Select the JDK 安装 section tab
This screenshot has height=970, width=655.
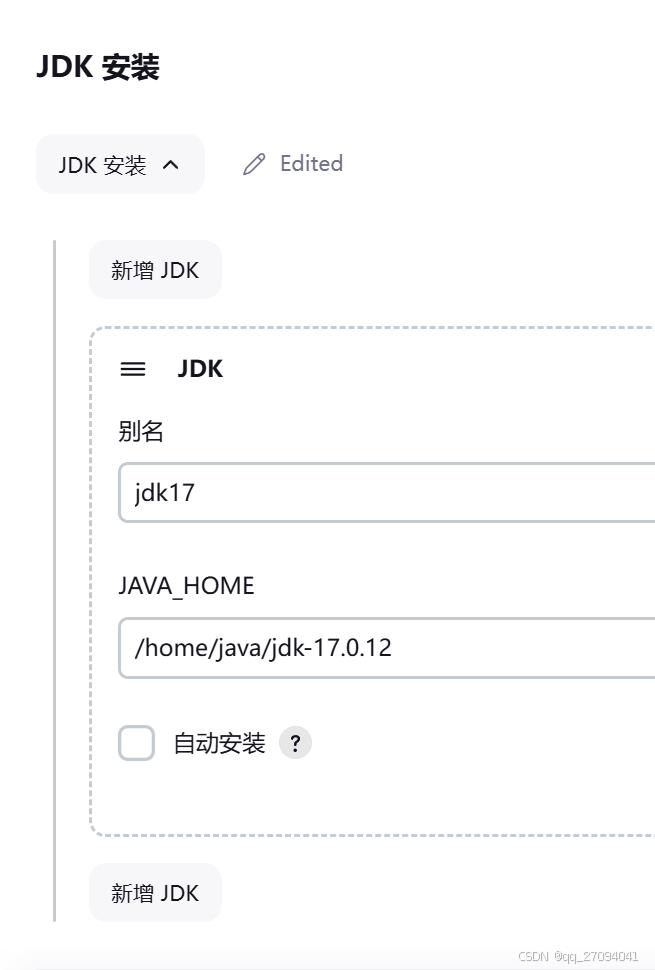click(x=120, y=163)
